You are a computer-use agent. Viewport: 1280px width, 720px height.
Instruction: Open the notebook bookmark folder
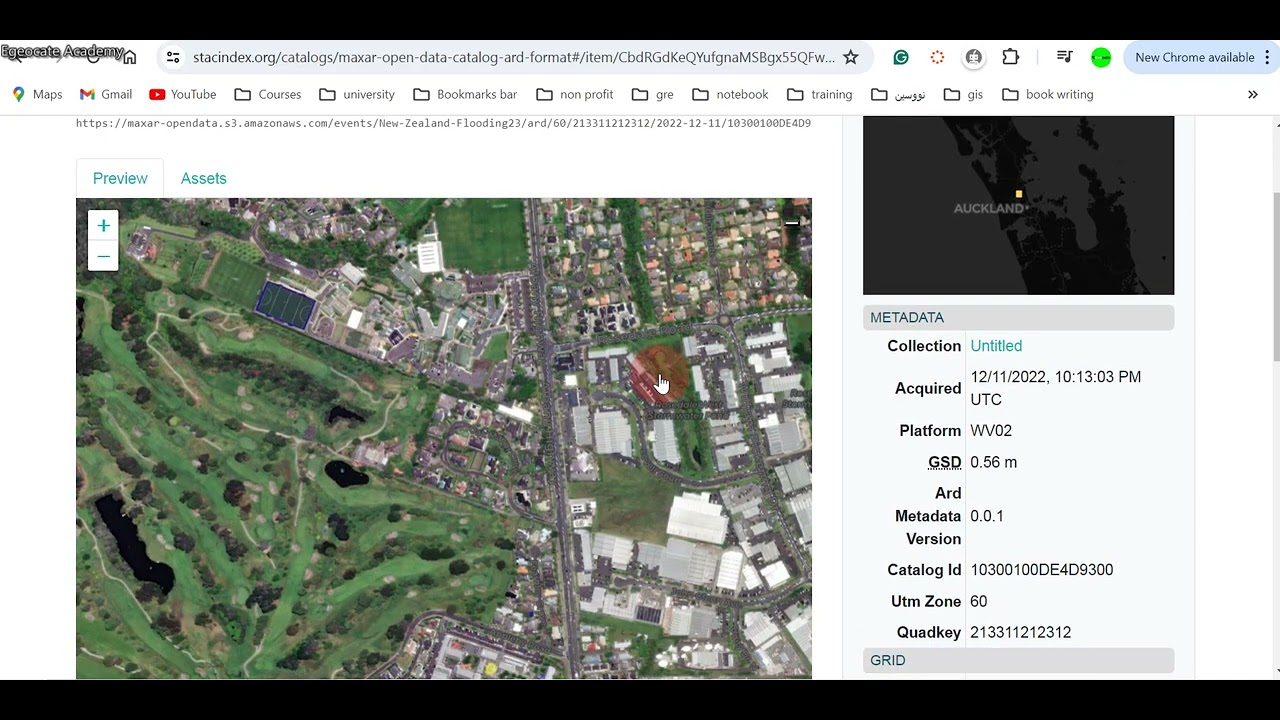click(731, 95)
